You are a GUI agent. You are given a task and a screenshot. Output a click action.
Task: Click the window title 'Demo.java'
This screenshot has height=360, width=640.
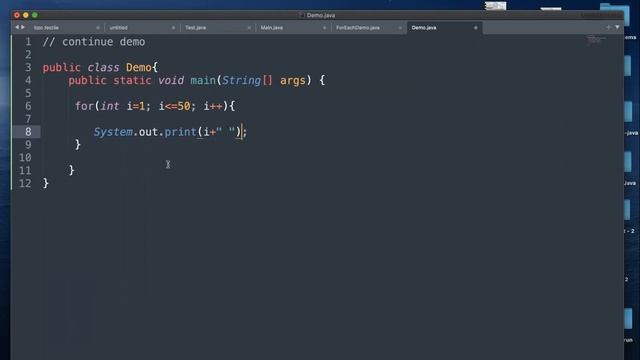click(x=321, y=15)
